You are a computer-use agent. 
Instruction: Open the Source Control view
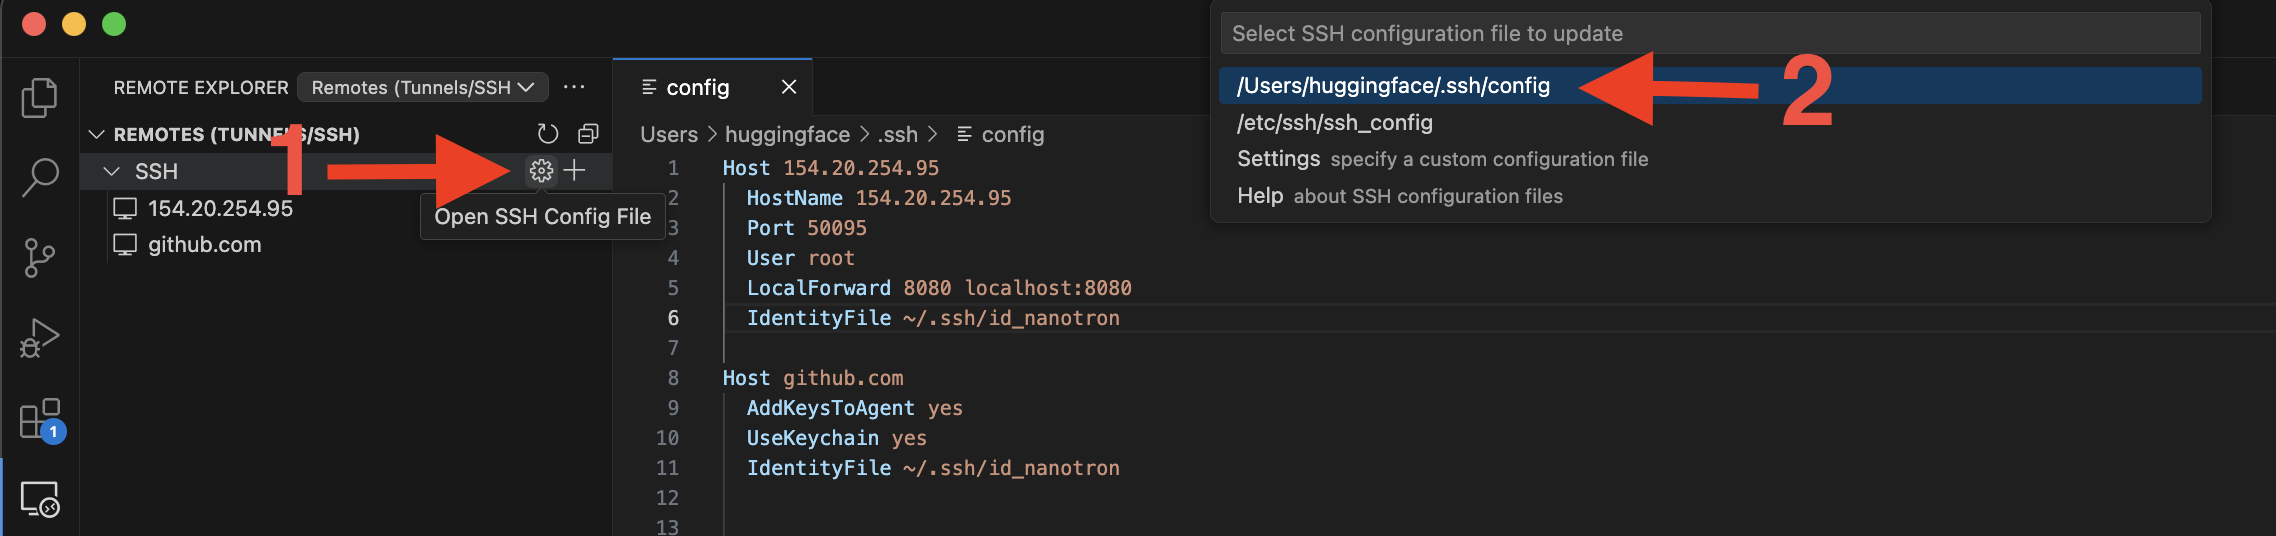coord(39,257)
